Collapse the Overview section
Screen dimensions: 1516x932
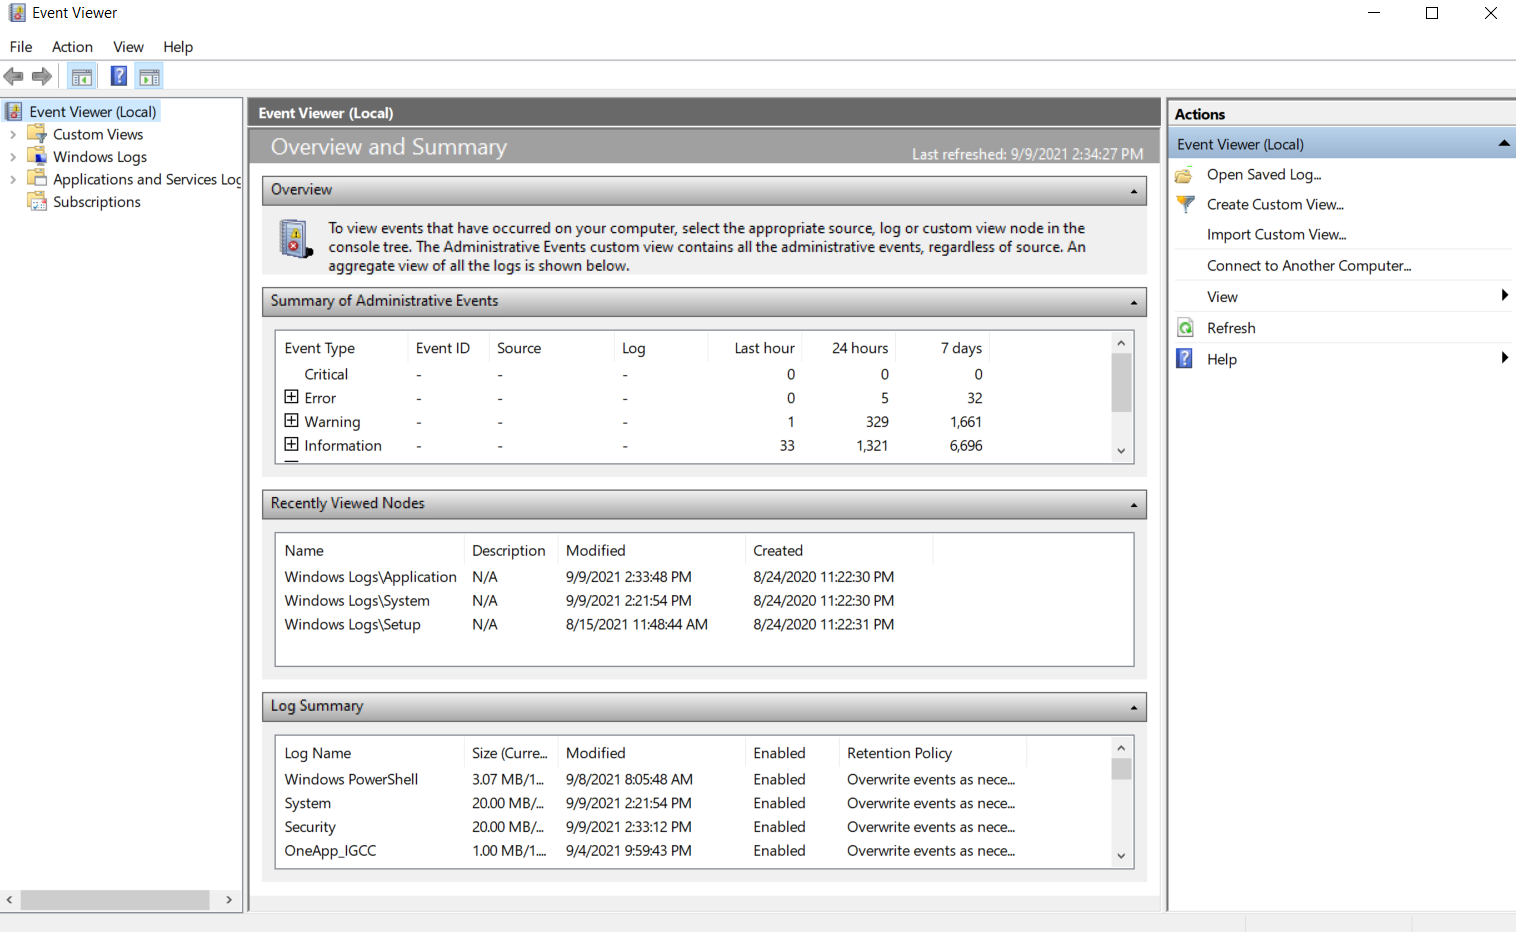[1133, 190]
